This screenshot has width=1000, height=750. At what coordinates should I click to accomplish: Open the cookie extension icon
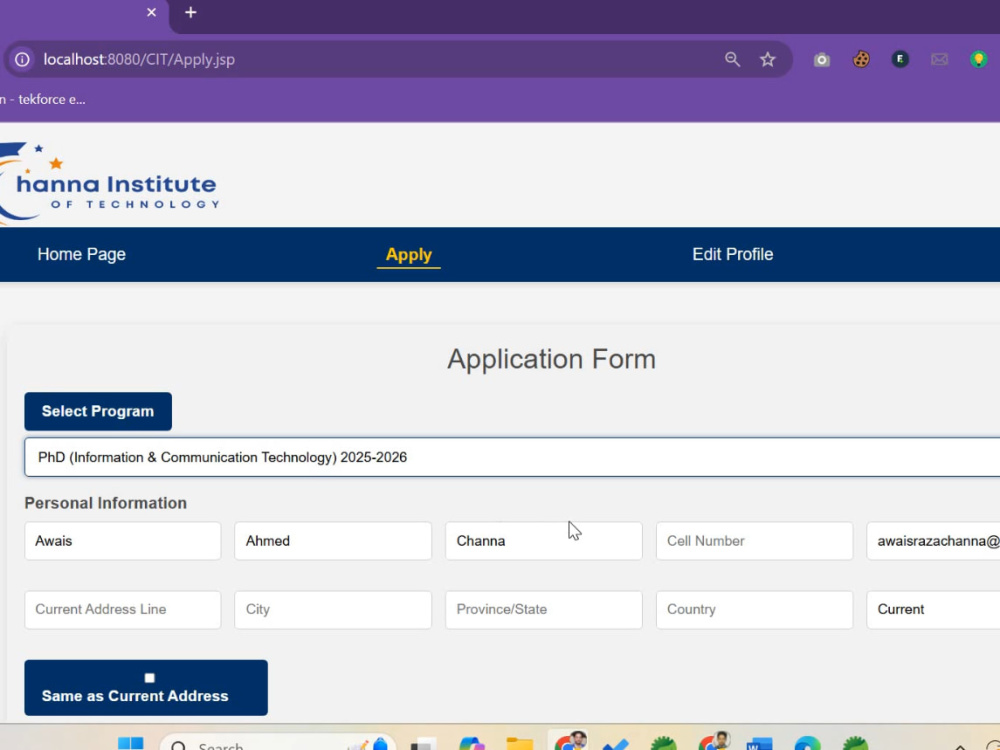[861, 59]
